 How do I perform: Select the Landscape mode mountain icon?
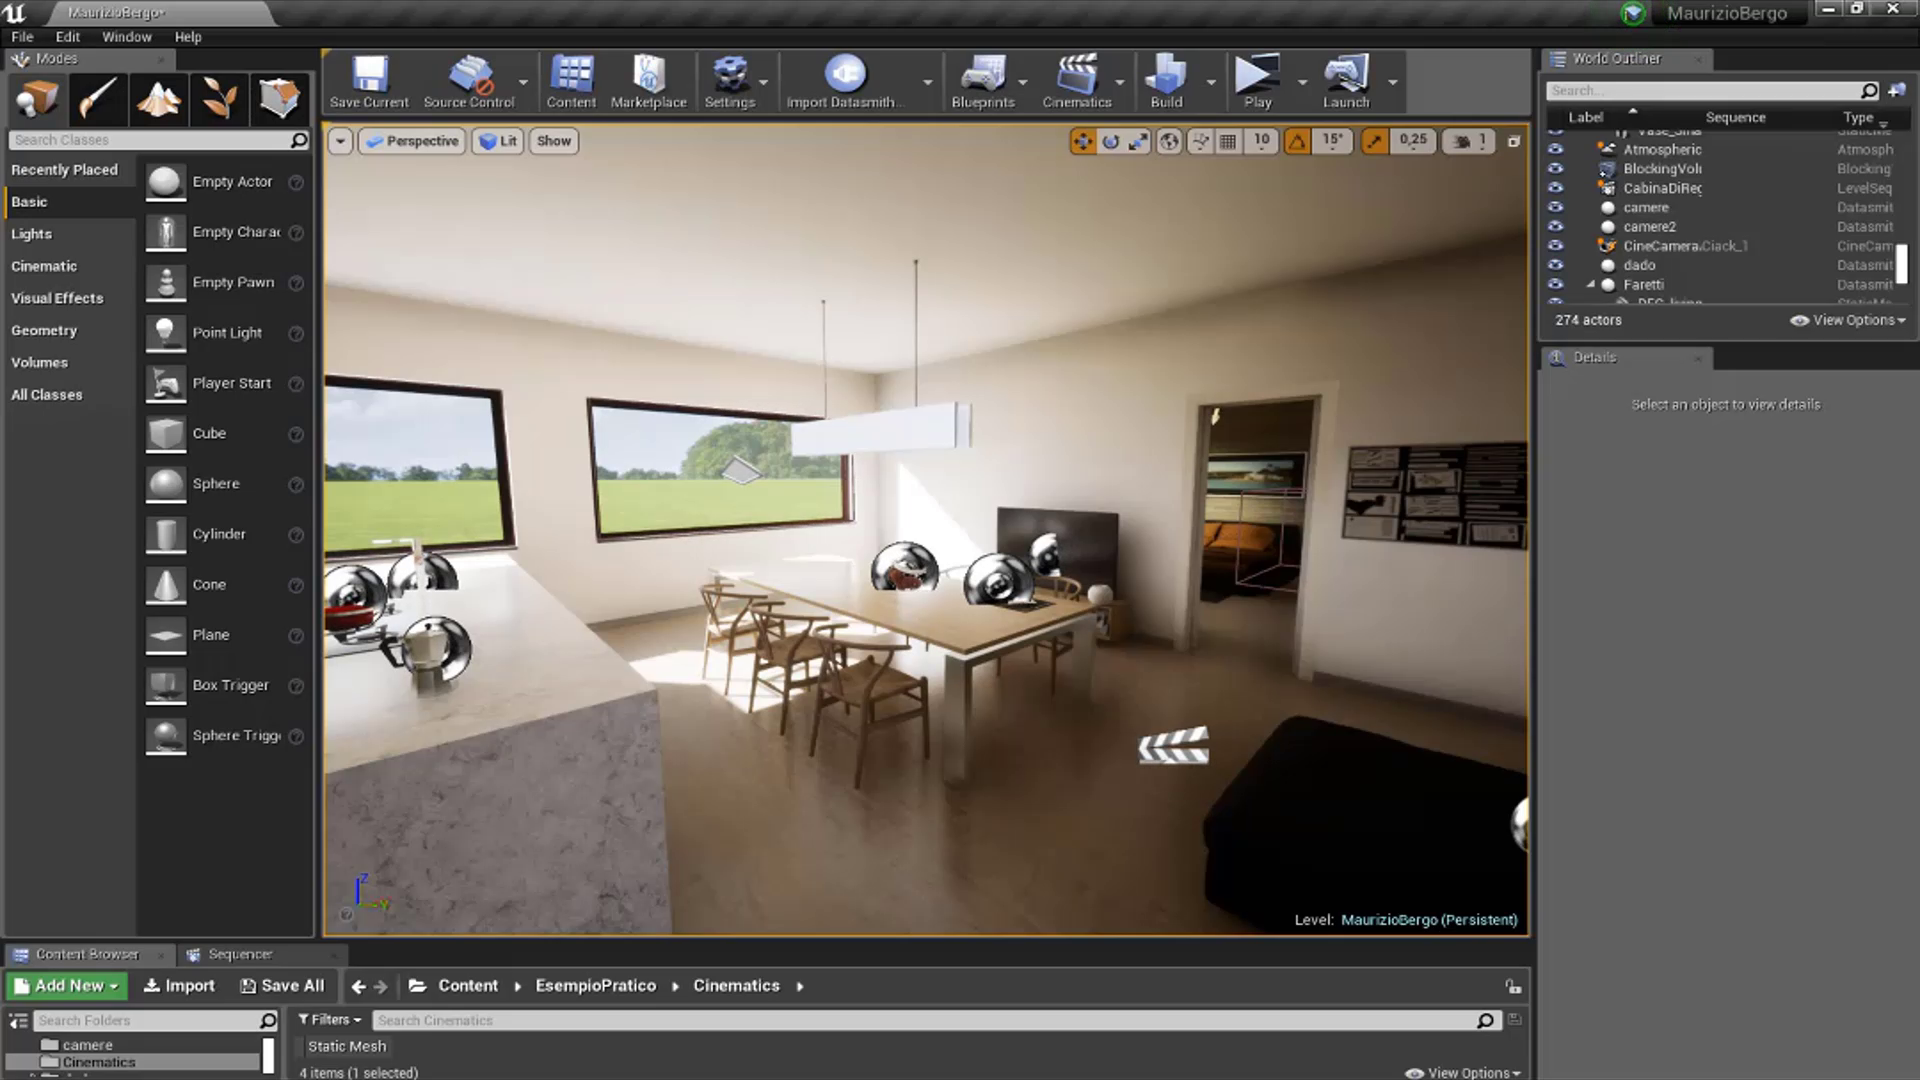158,99
